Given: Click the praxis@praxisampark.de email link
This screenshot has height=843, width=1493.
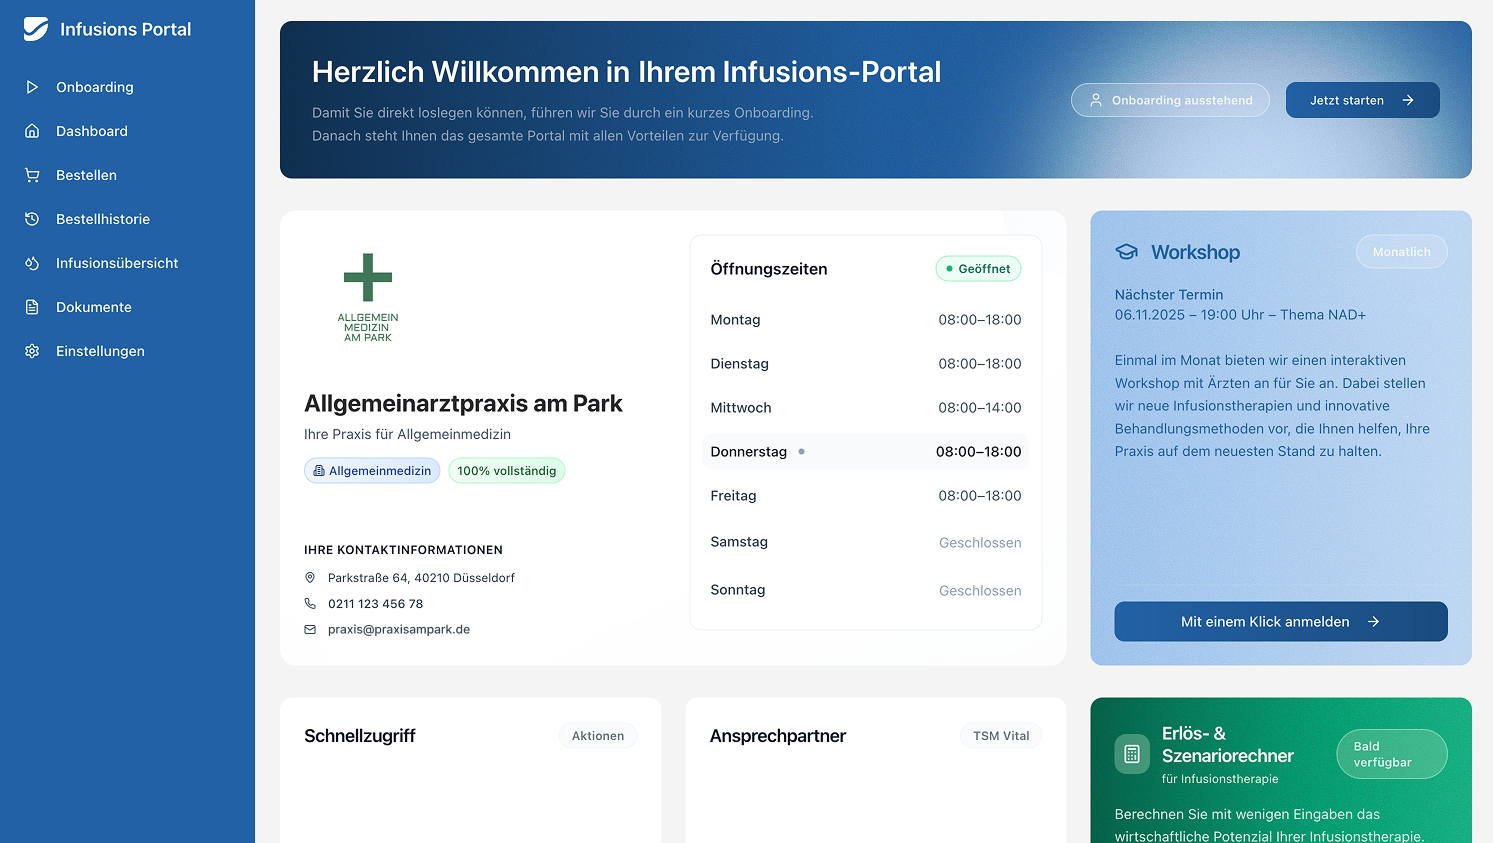Looking at the screenshot, I should click(399, 629).
